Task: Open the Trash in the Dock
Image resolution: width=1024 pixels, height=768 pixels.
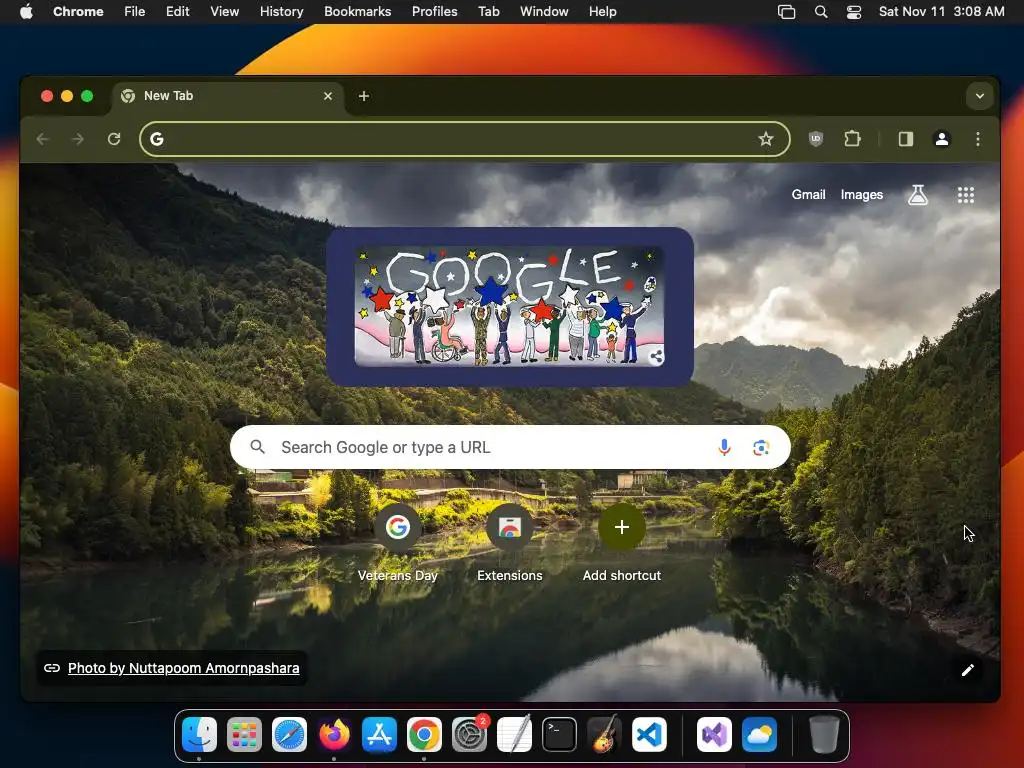Action: pyautogui.click(x=824, y=735)
